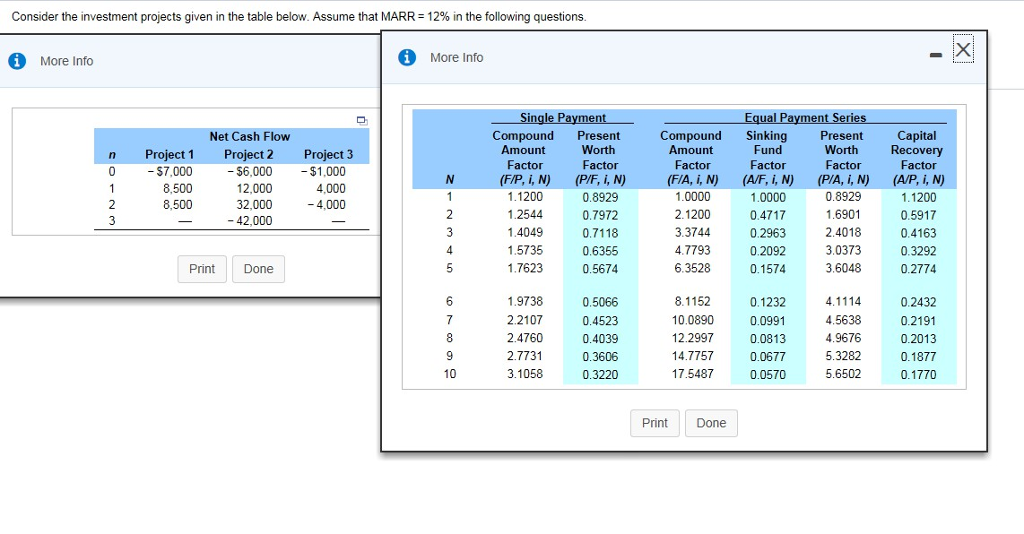Click the pop-out icon above the Net Cash Flow table
Viewport: 1024px width, 534px height.
coord(361,121)
